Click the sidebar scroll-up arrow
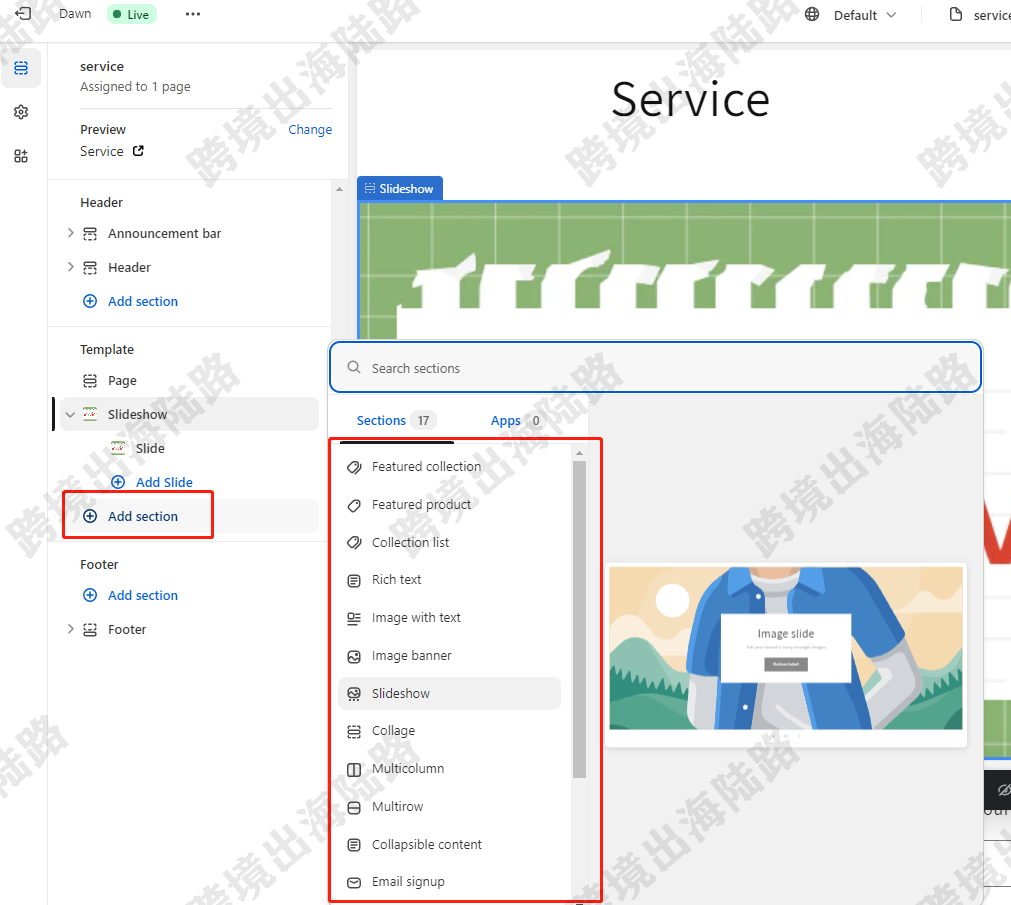1011x905 pixels. pyautogui.click(x=339, y=190)
